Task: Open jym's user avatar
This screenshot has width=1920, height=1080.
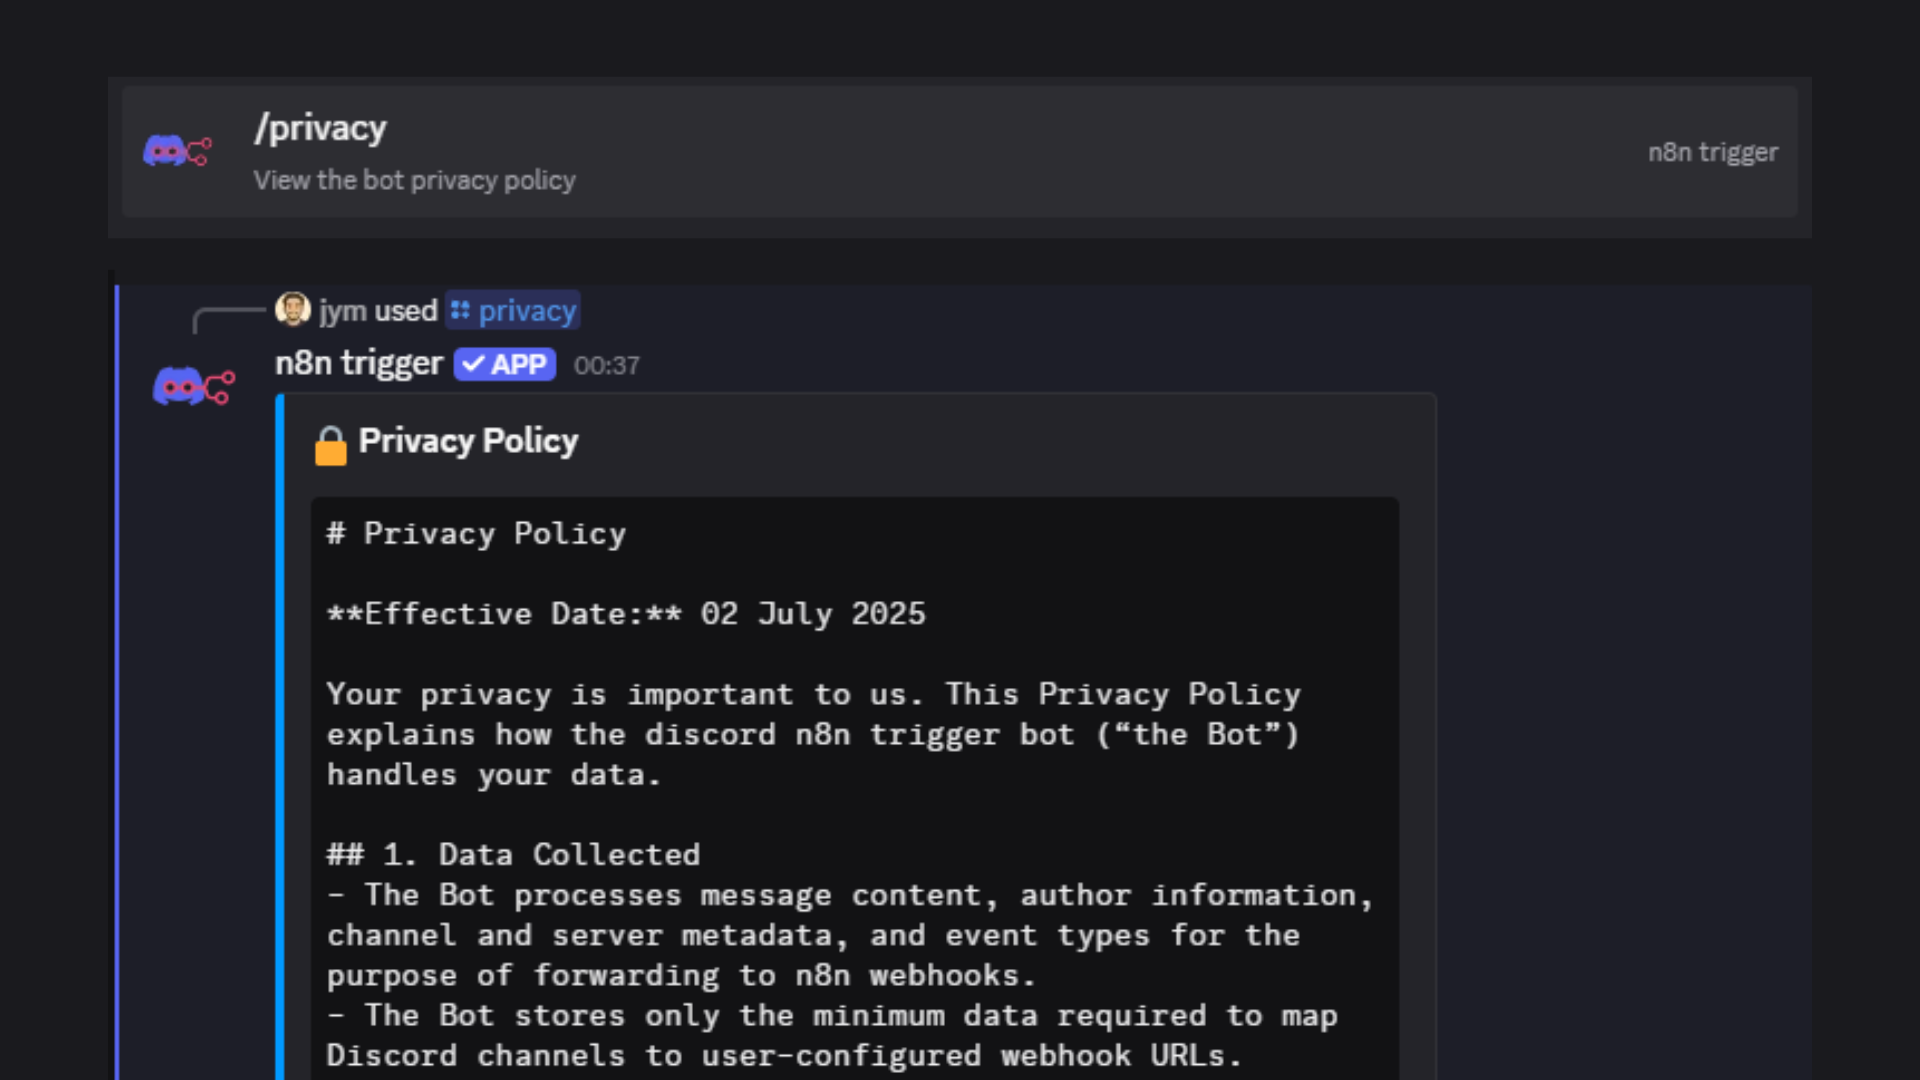Action: pyautogui.click(x=293, y=309)
